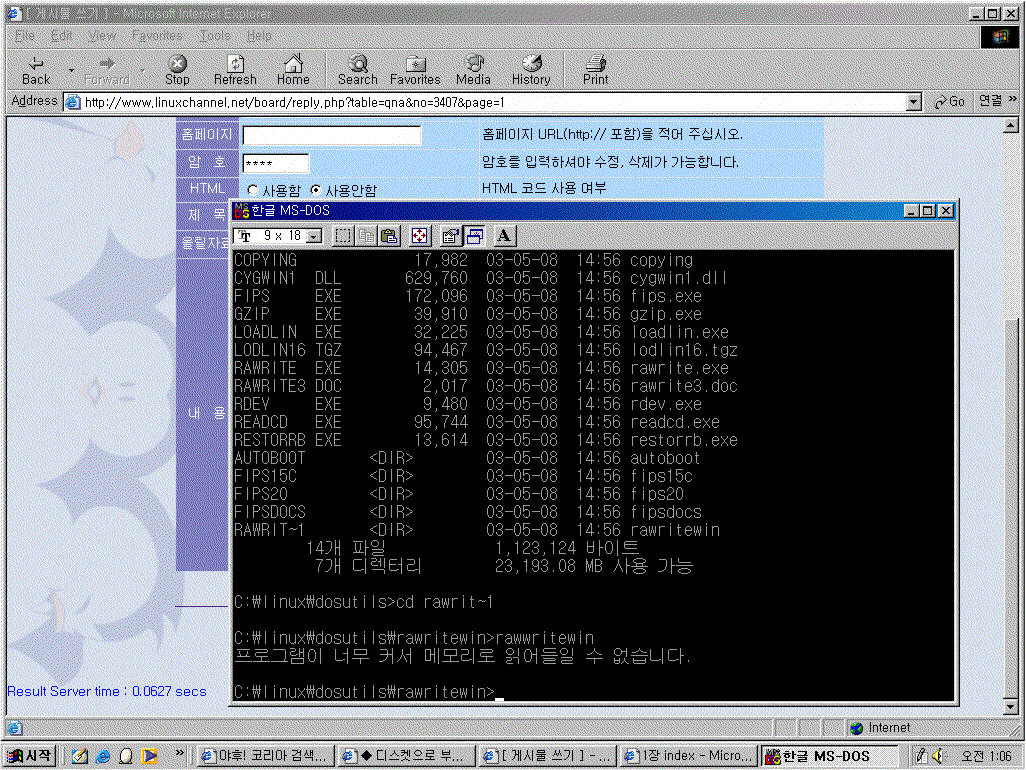
Task: Click the 시작 Start button on taskbar
Action: tap(31, 756)
